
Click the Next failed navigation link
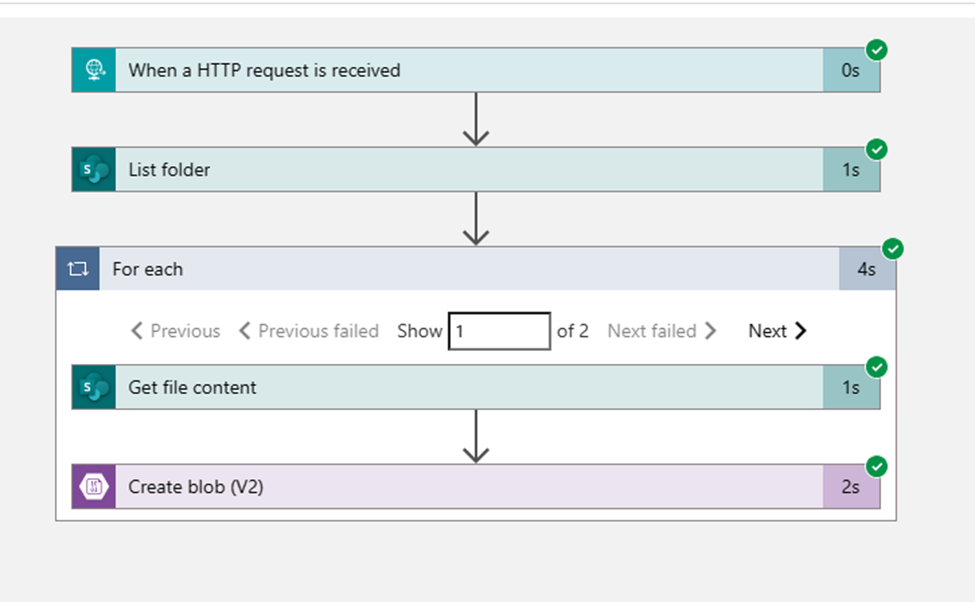(x=661, y=330)
